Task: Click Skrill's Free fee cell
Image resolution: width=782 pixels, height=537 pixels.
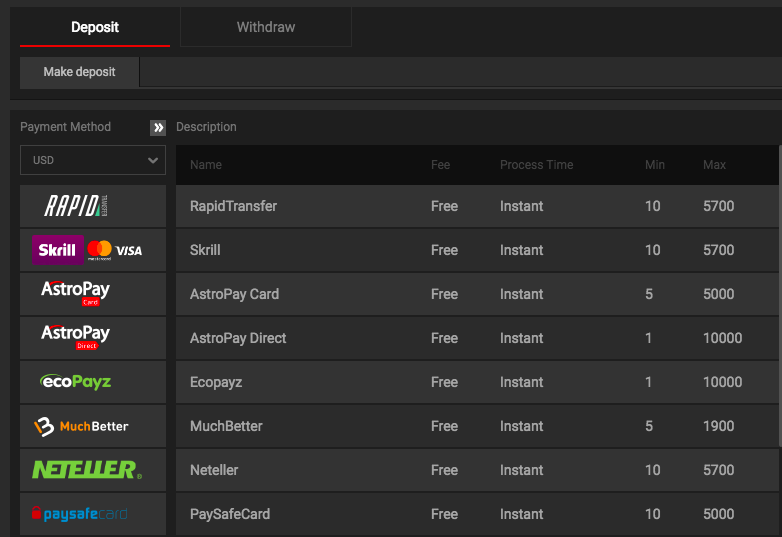Action: pyautogui.click(x=444, y=250)
